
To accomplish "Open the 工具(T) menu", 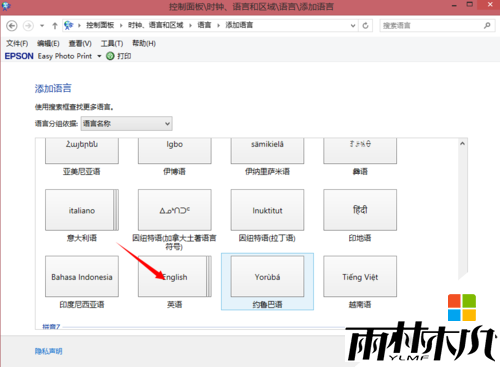I will click(x=112, y=44).
